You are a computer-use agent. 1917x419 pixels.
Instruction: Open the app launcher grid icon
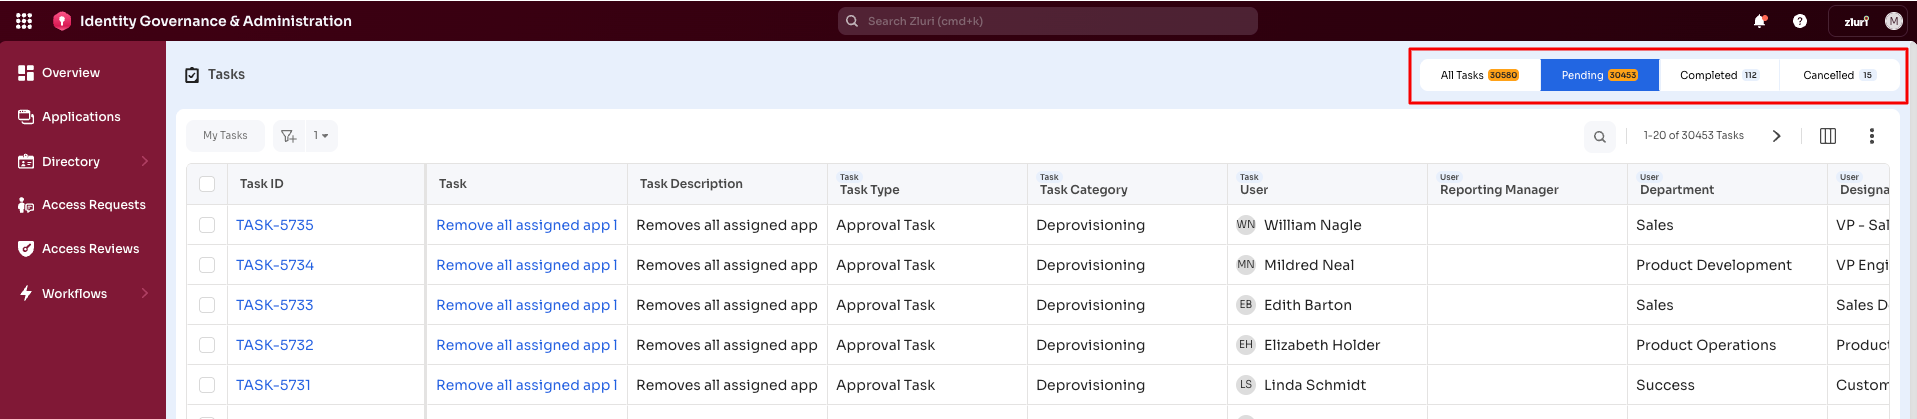coord(24,21)
